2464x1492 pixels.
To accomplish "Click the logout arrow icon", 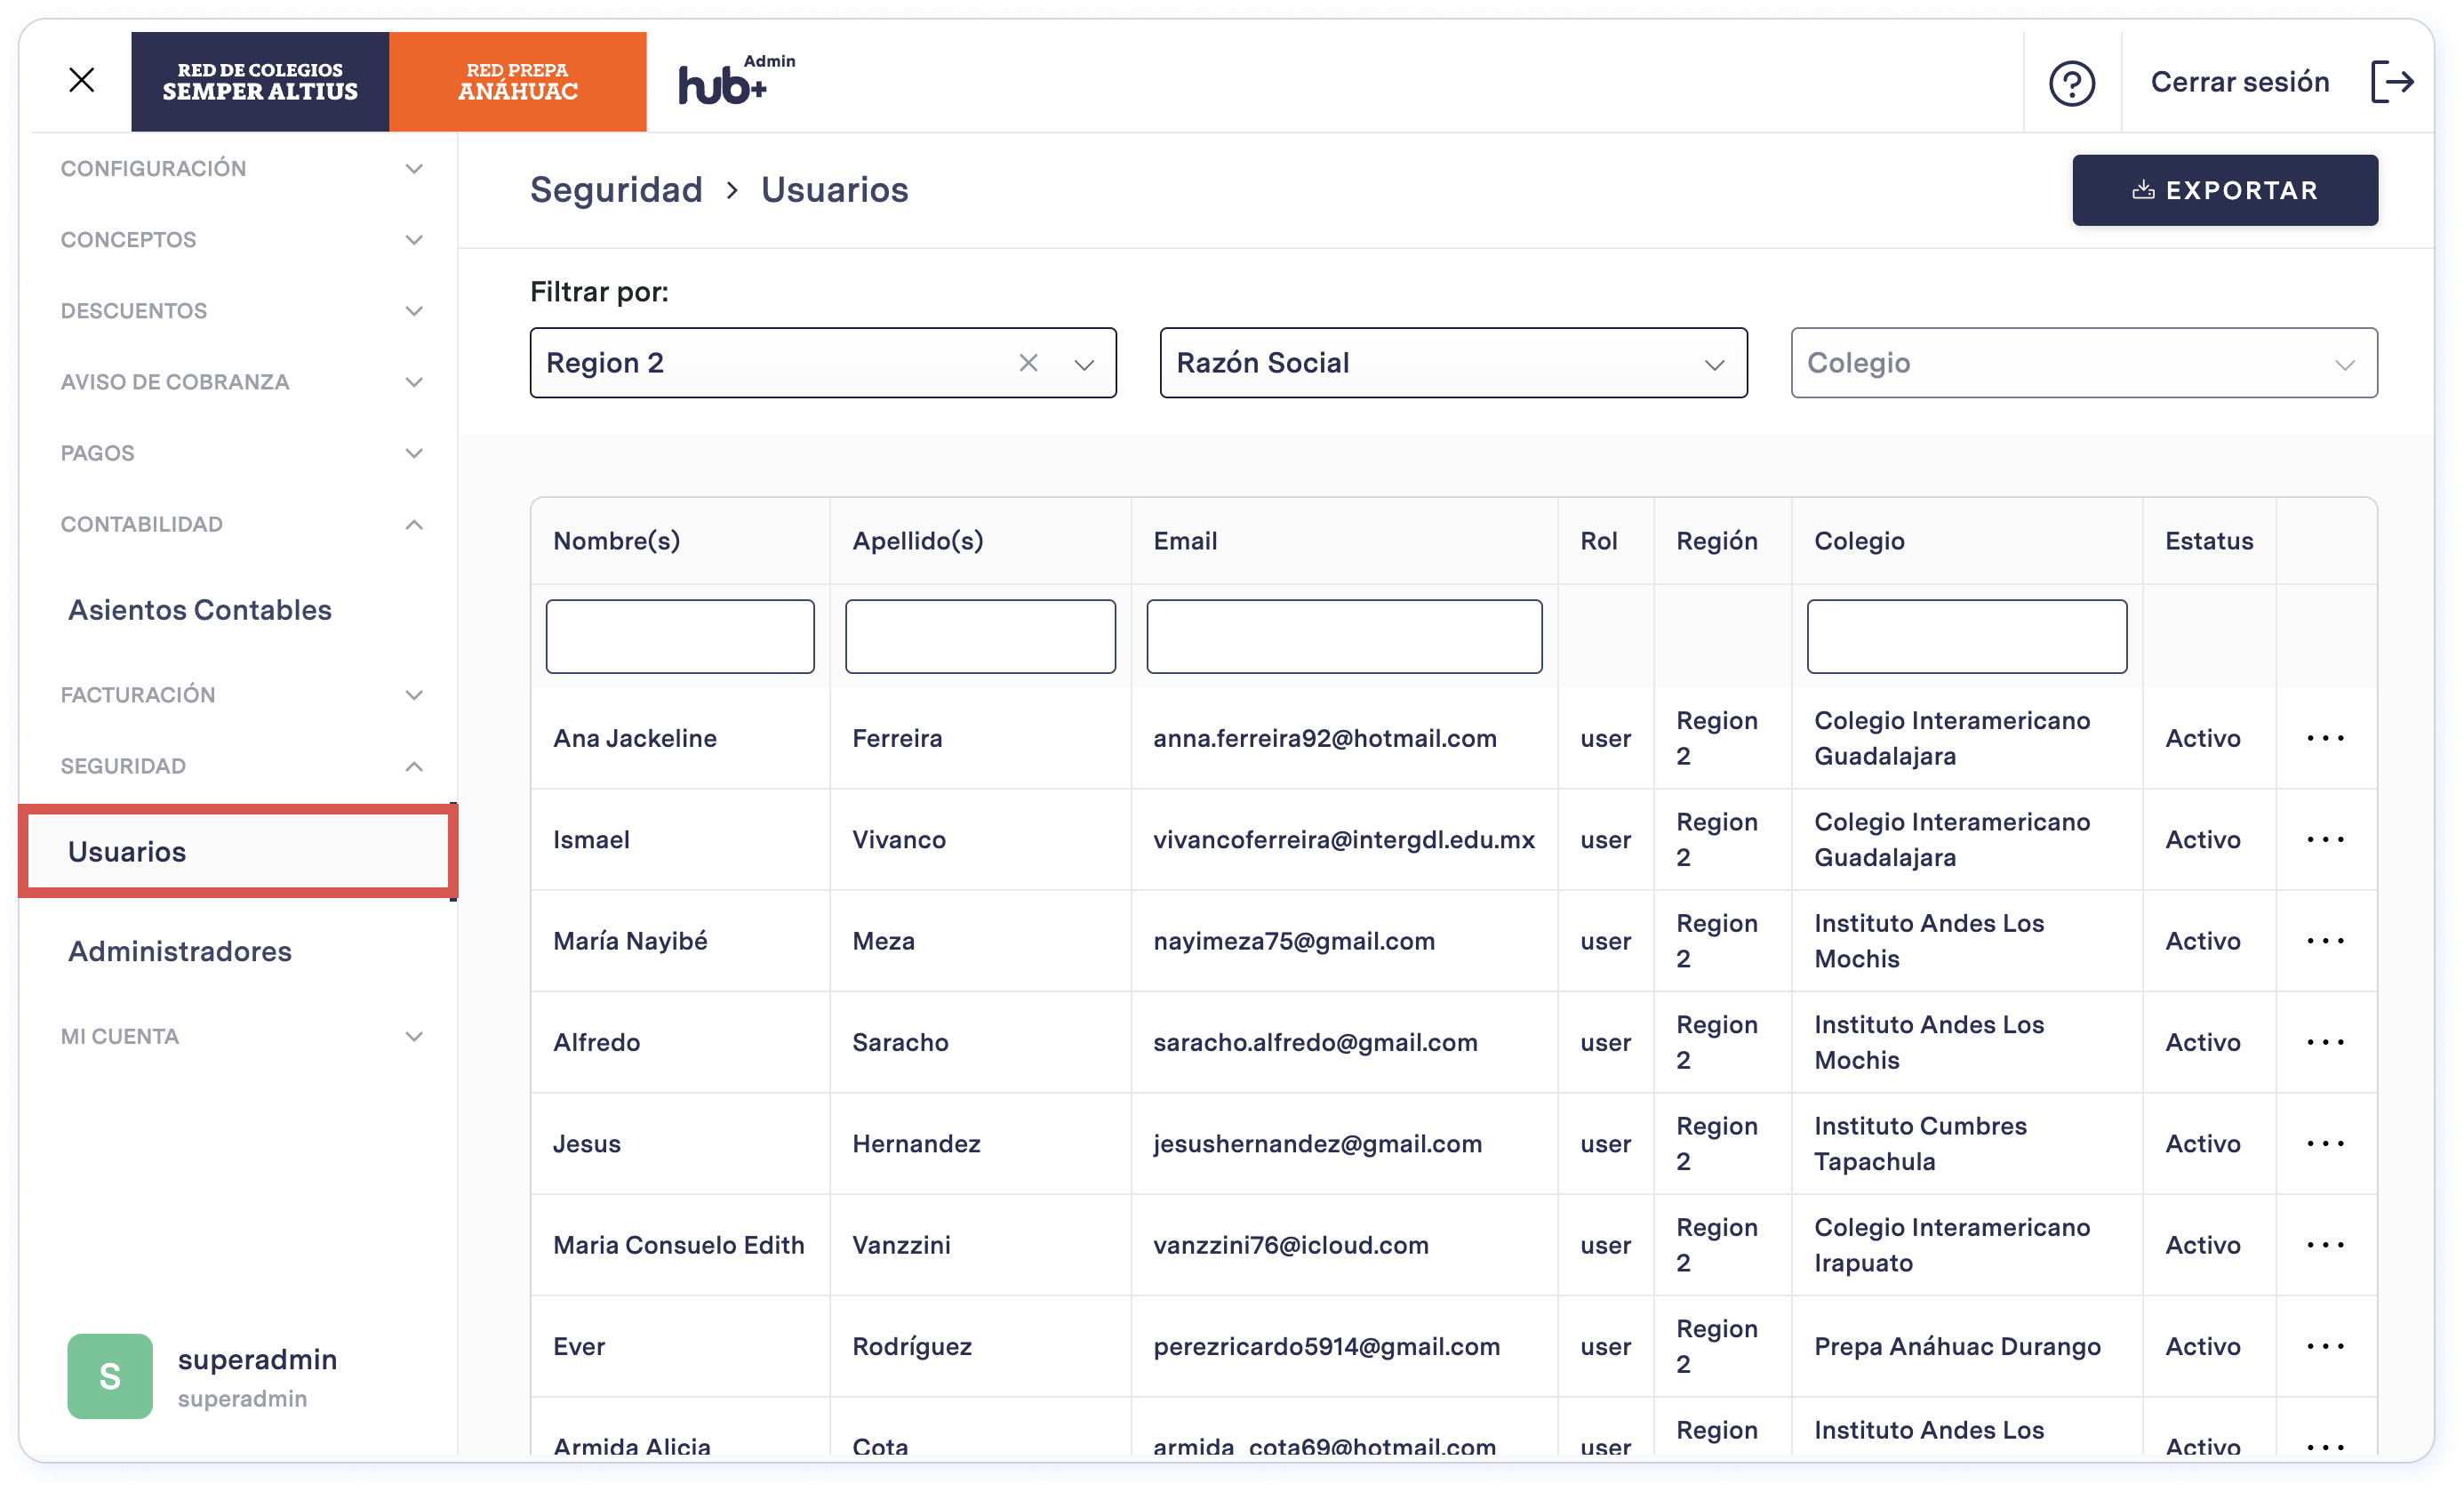I will 2393,81.
